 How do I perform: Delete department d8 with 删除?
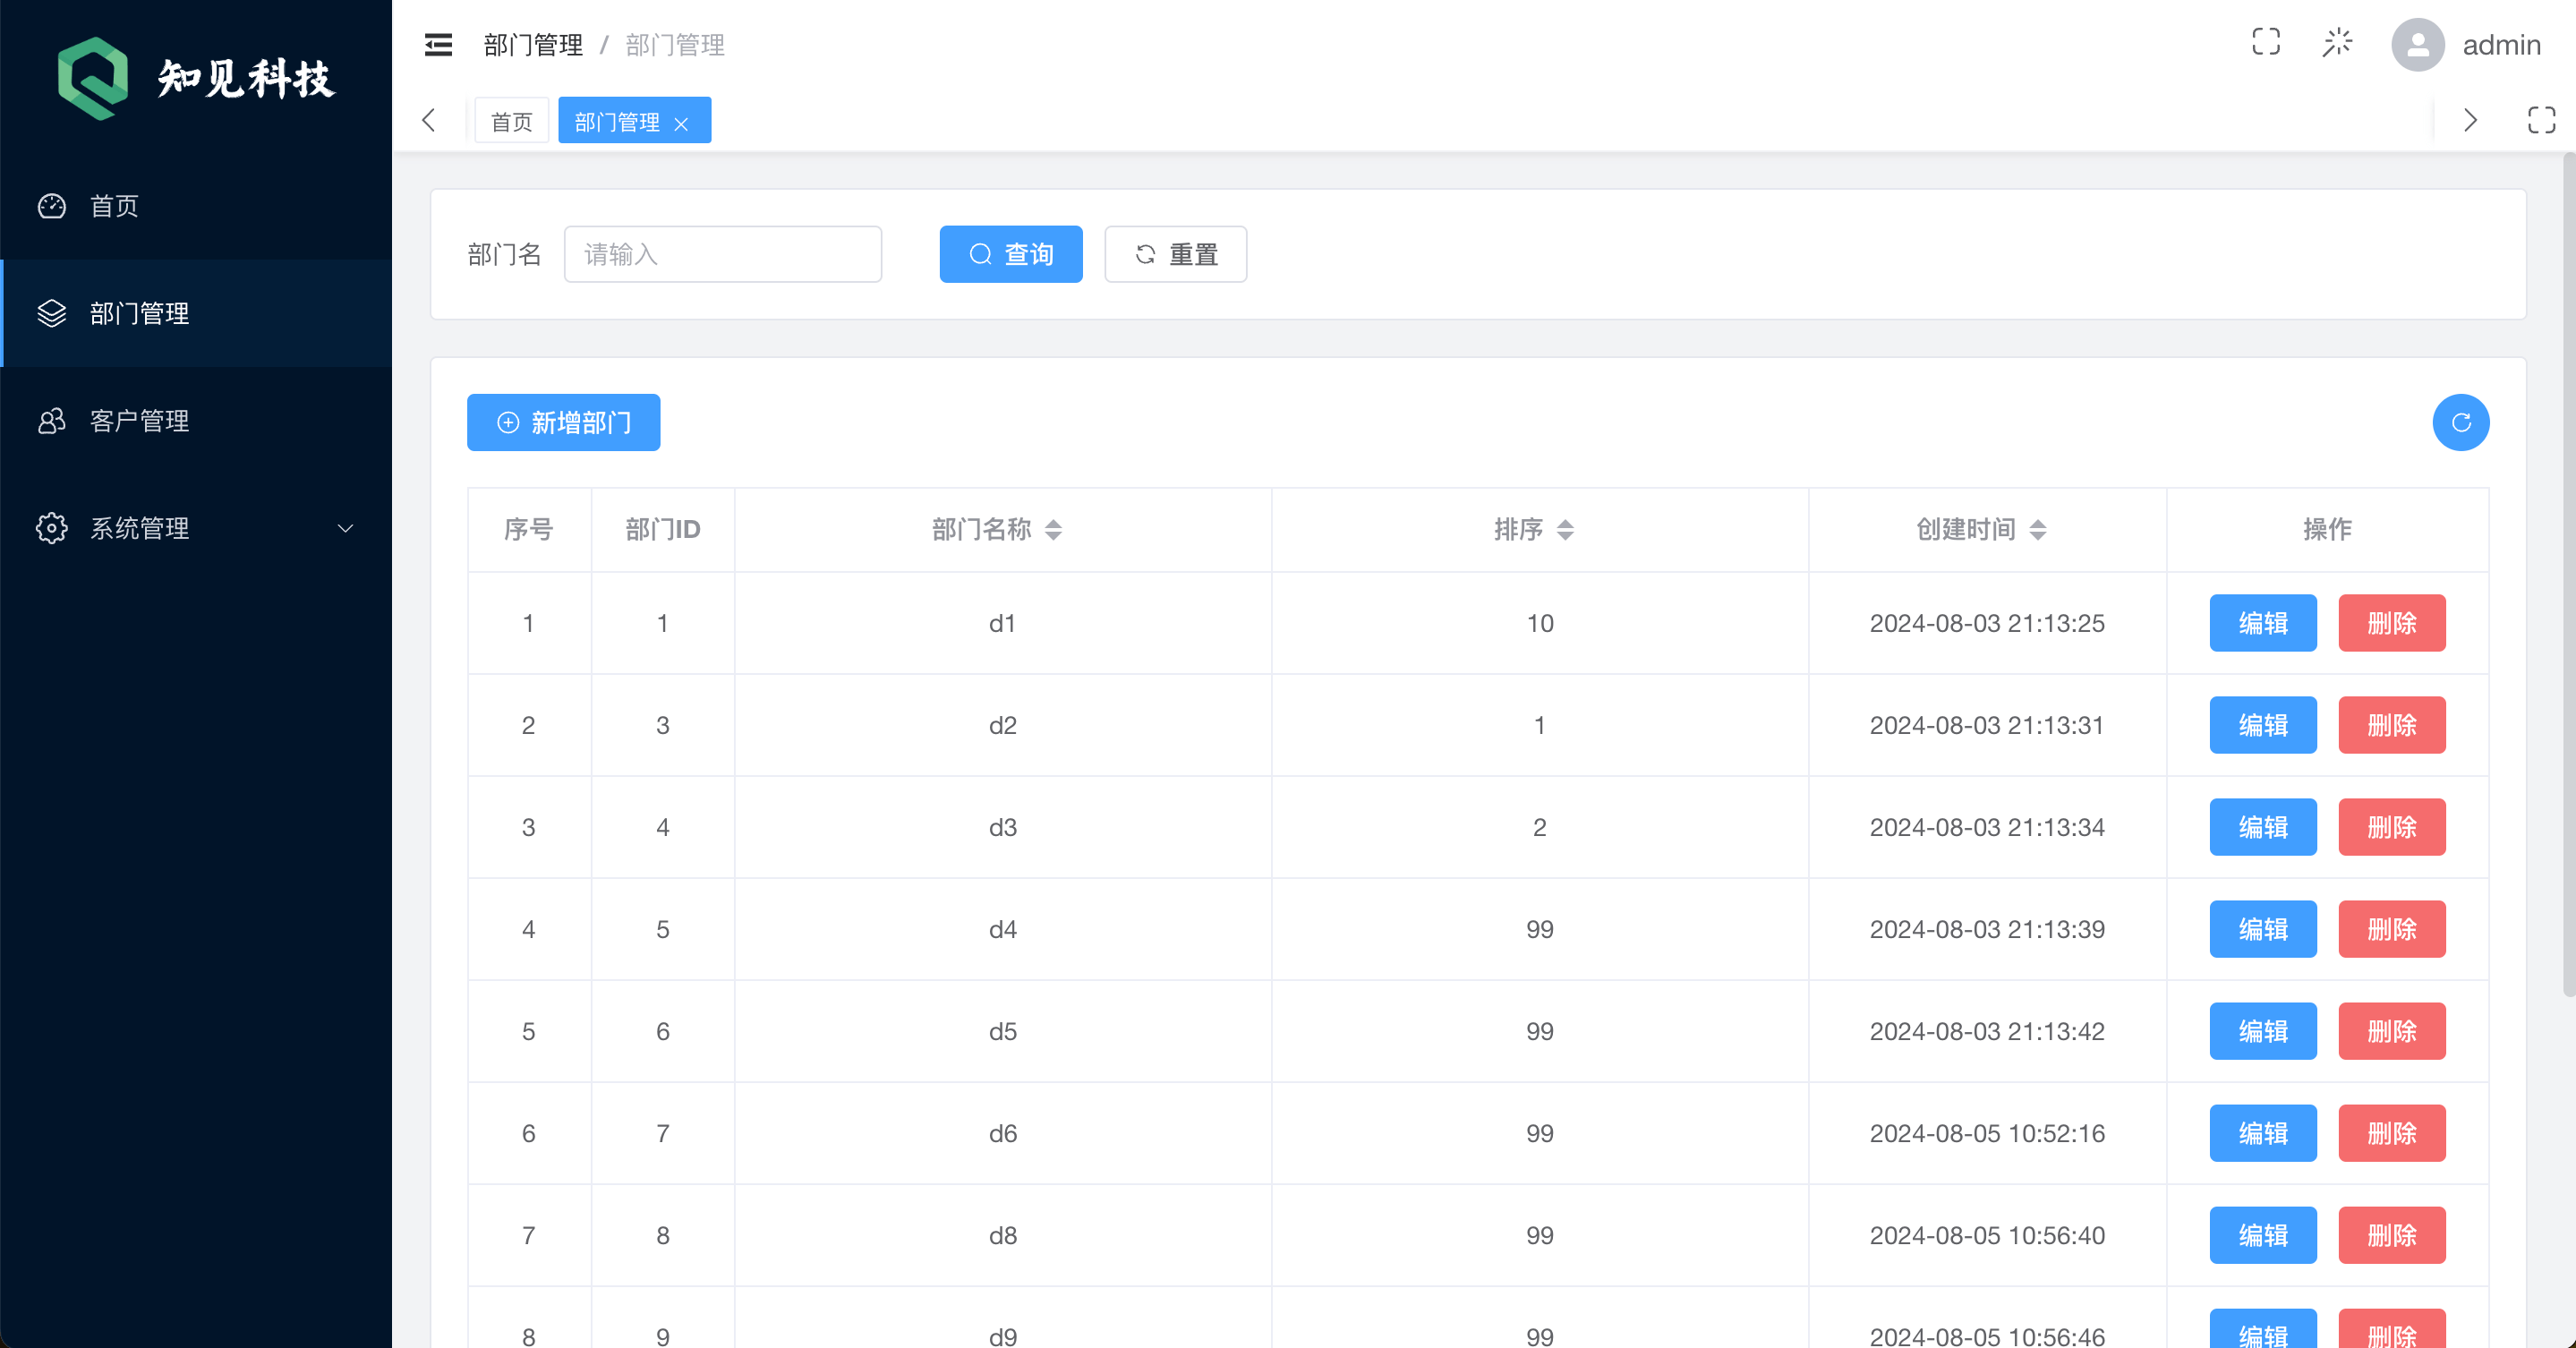(2391, 1235)
